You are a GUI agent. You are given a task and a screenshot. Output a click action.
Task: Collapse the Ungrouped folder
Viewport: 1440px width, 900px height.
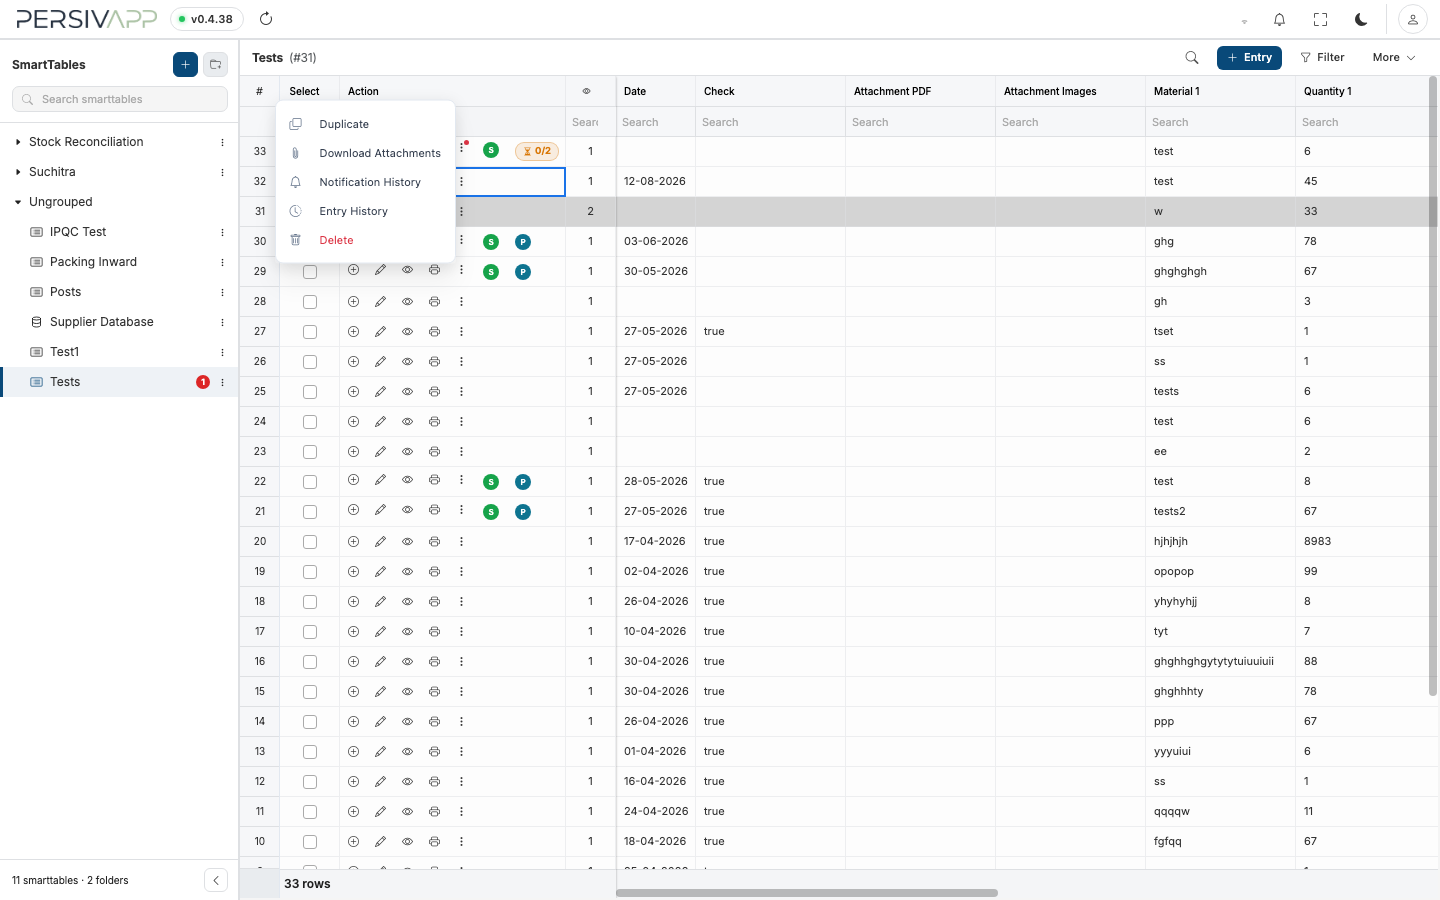(18, 202)
